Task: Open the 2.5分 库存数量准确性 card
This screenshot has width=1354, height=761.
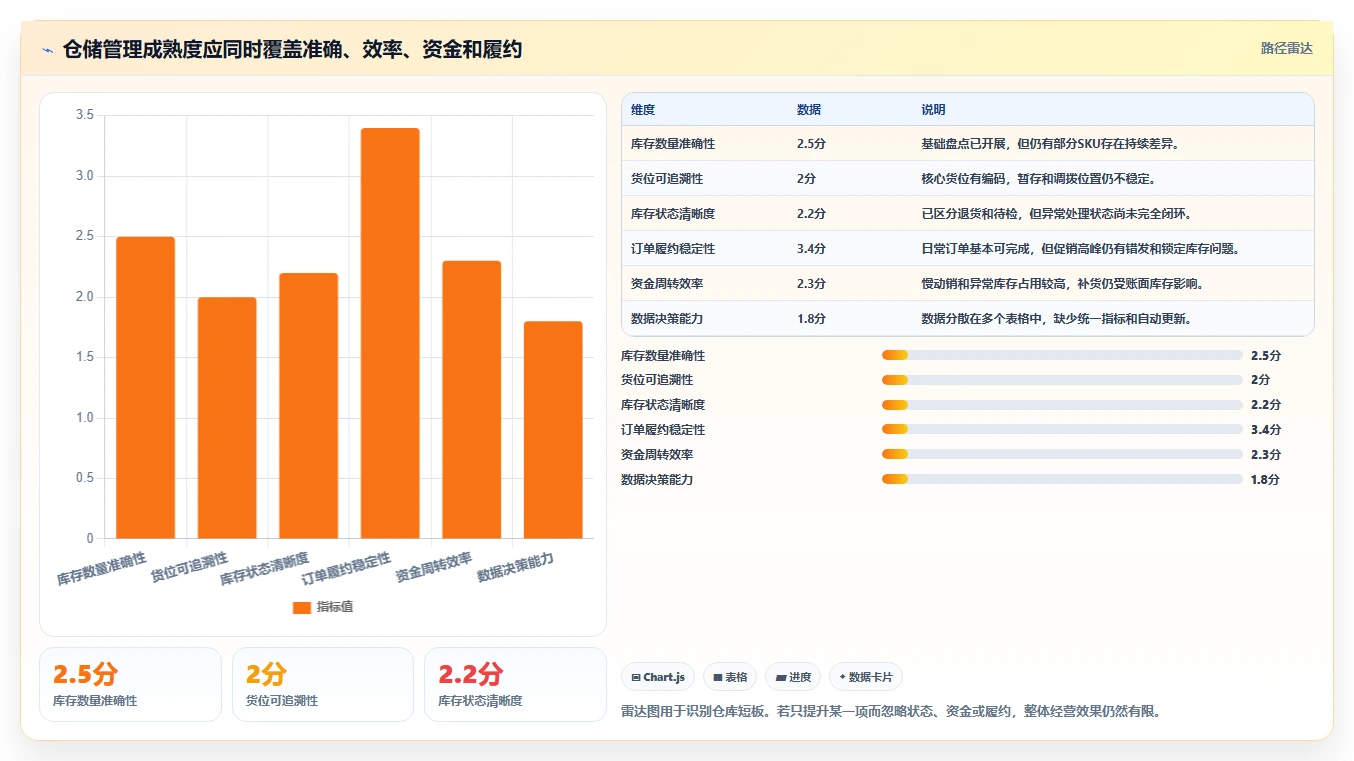Action: (x=130, y=684)
